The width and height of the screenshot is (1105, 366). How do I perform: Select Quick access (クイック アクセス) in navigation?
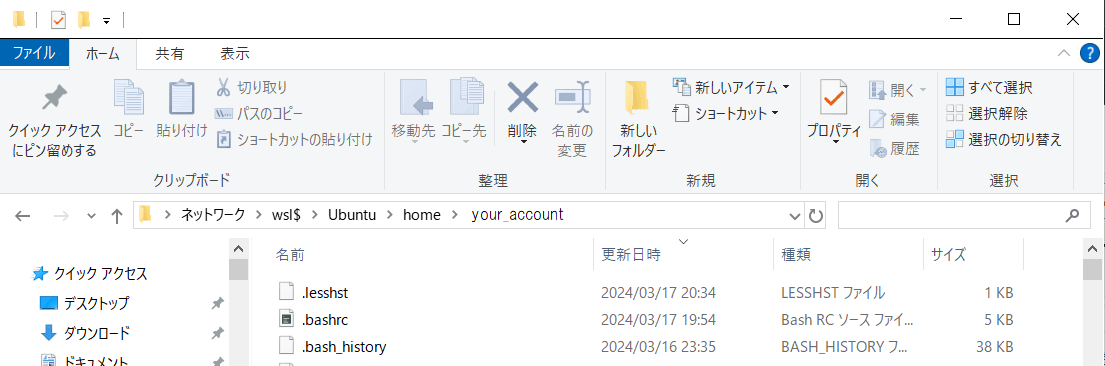[90, 274]
